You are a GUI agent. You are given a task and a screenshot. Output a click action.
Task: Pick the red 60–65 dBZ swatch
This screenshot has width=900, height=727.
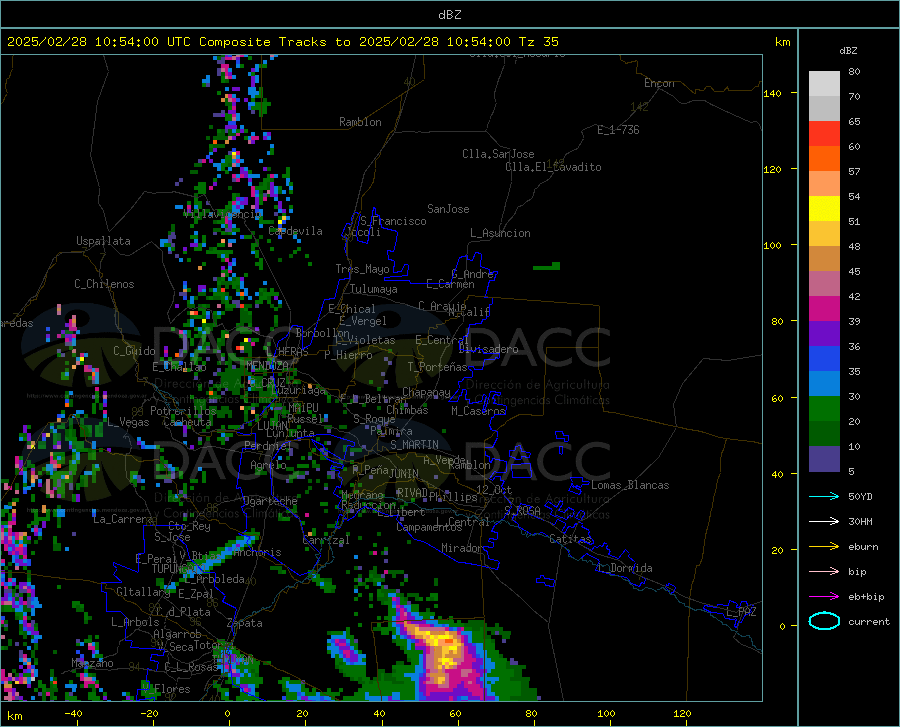click(x=824, y=134)
